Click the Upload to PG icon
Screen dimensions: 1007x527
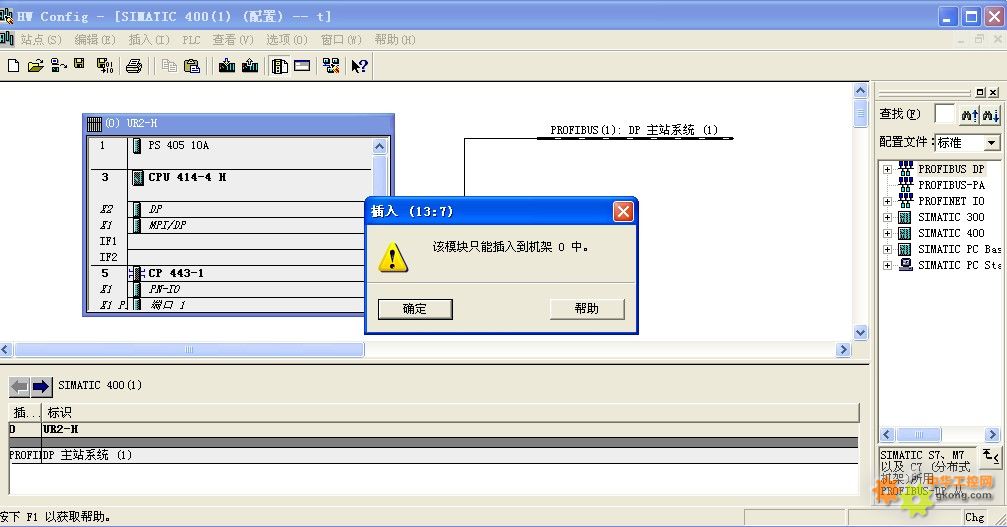point(250,65)
